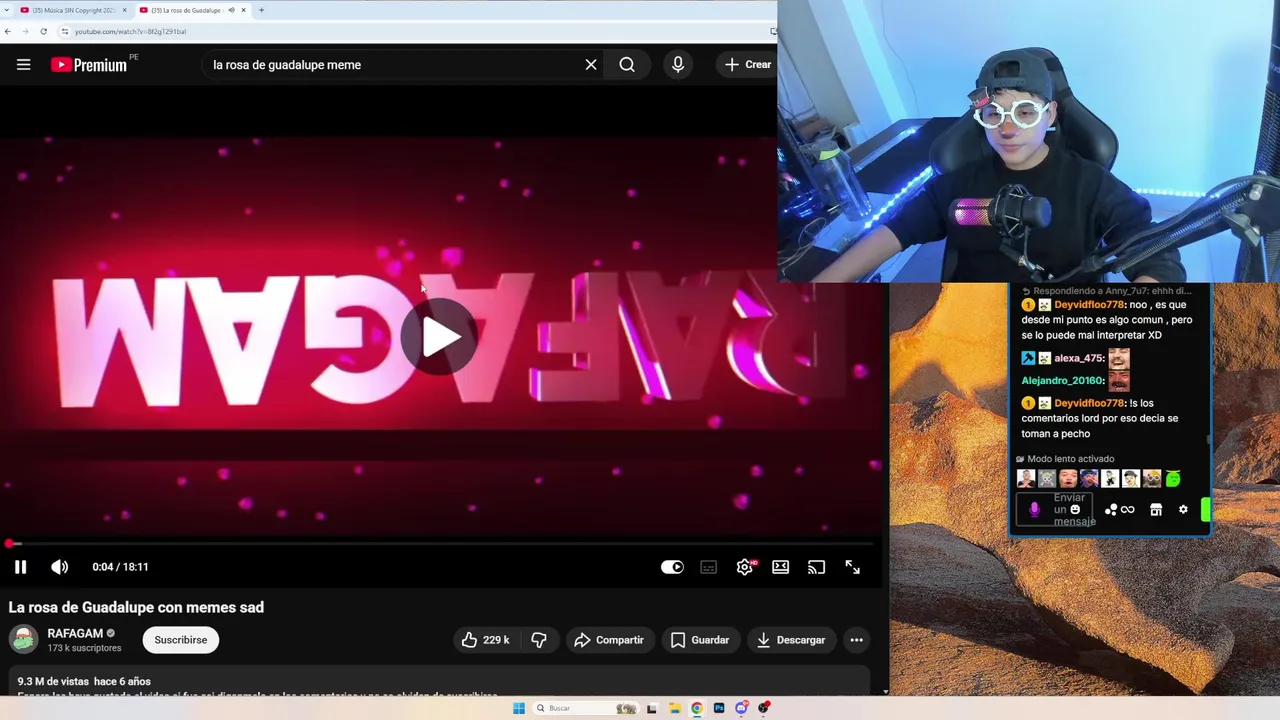
Task: Open Photoshop from the taskbar
Action: click(719, 708)
